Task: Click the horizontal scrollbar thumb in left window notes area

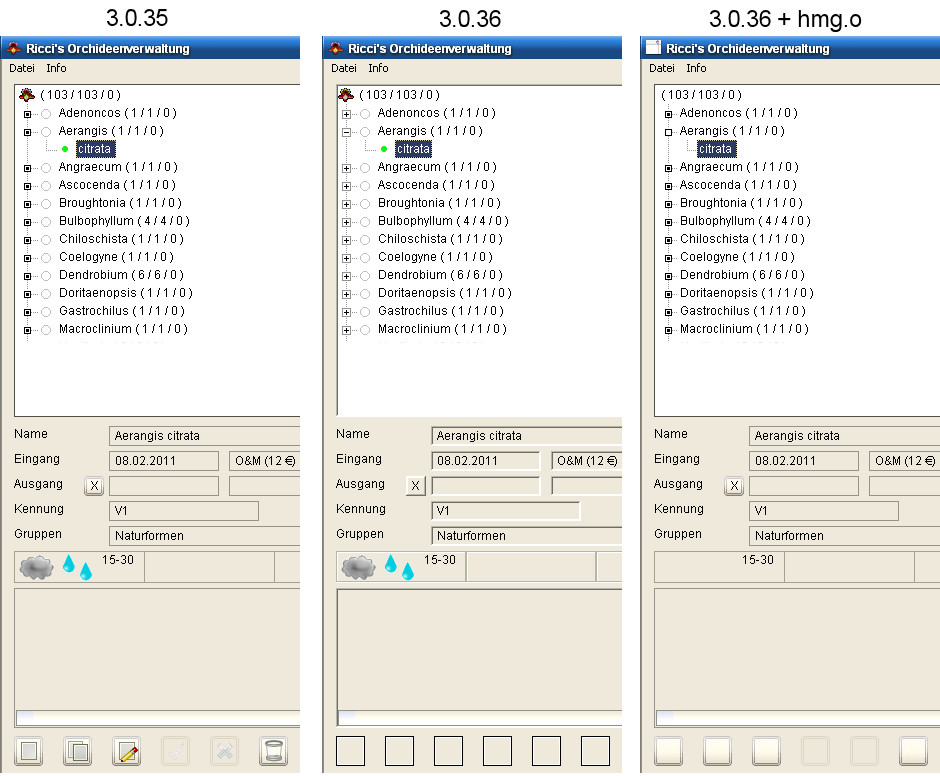Action: click(25, 716)
